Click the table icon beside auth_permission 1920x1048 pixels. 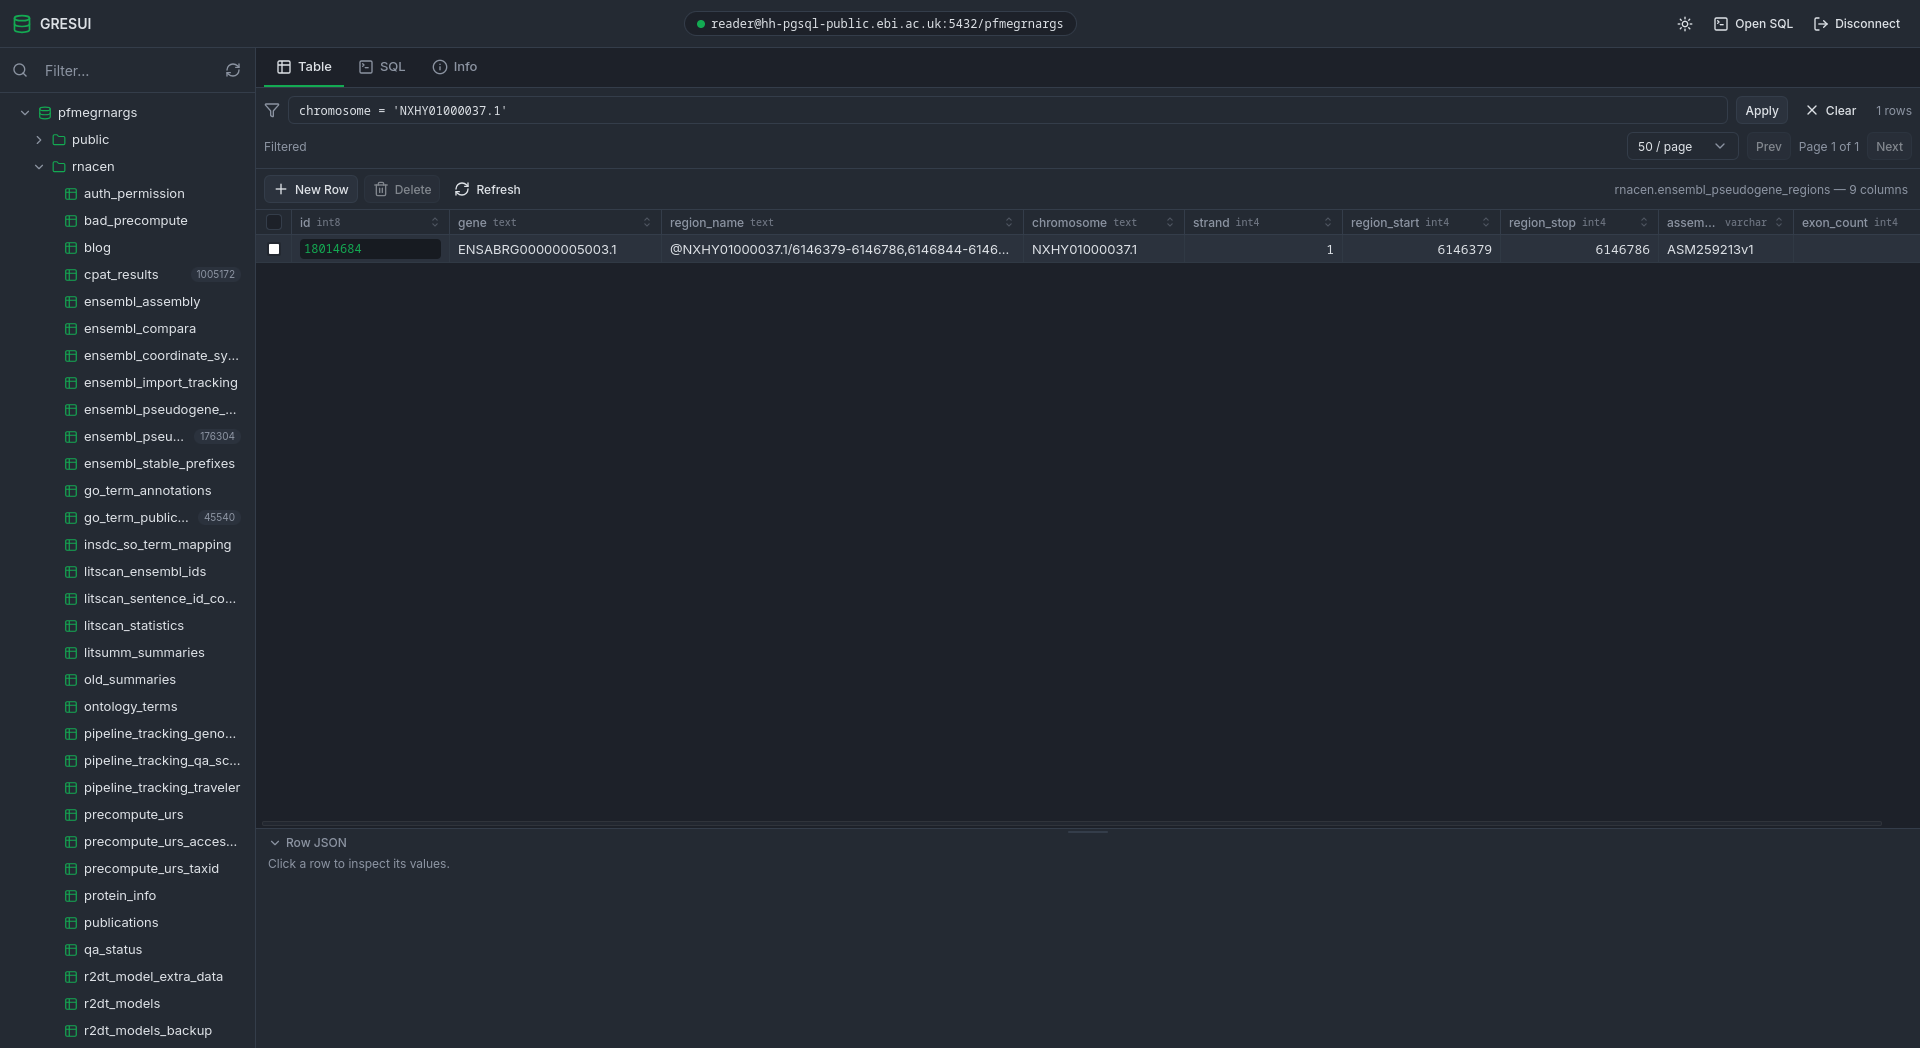click(71, 194)
